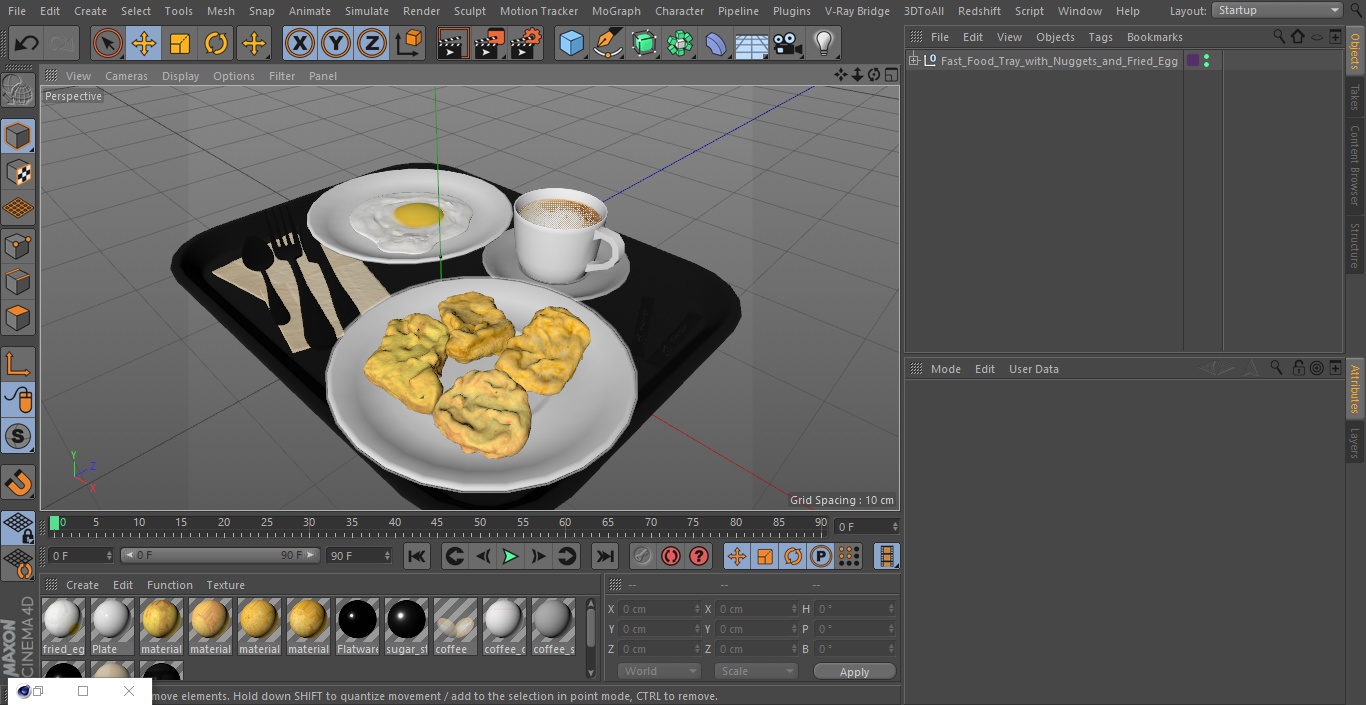Viewport: 1366px width, 705px height.
Task: Click the Record Active Objects key icon
Action: coord(643,556)
